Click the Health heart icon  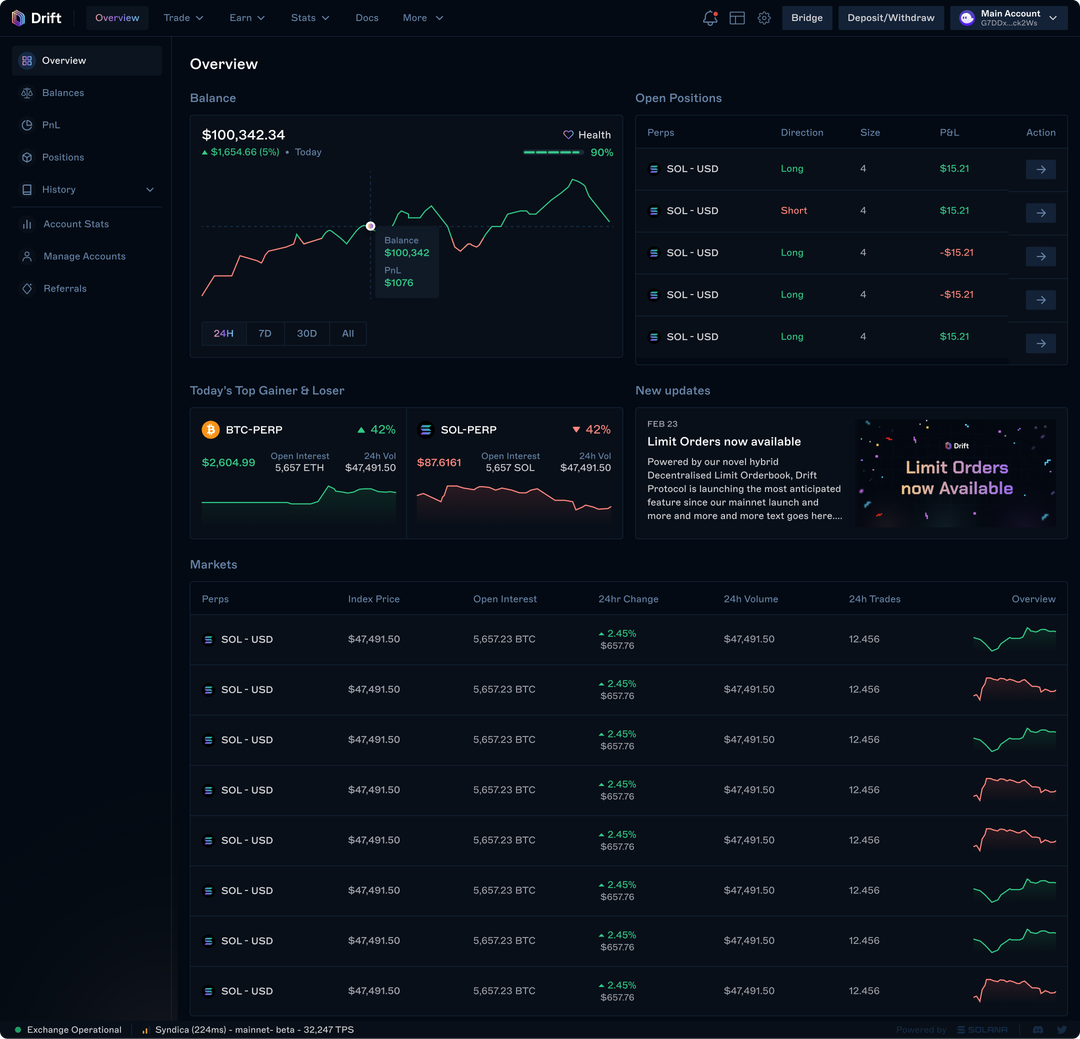(x=568, y=135)
